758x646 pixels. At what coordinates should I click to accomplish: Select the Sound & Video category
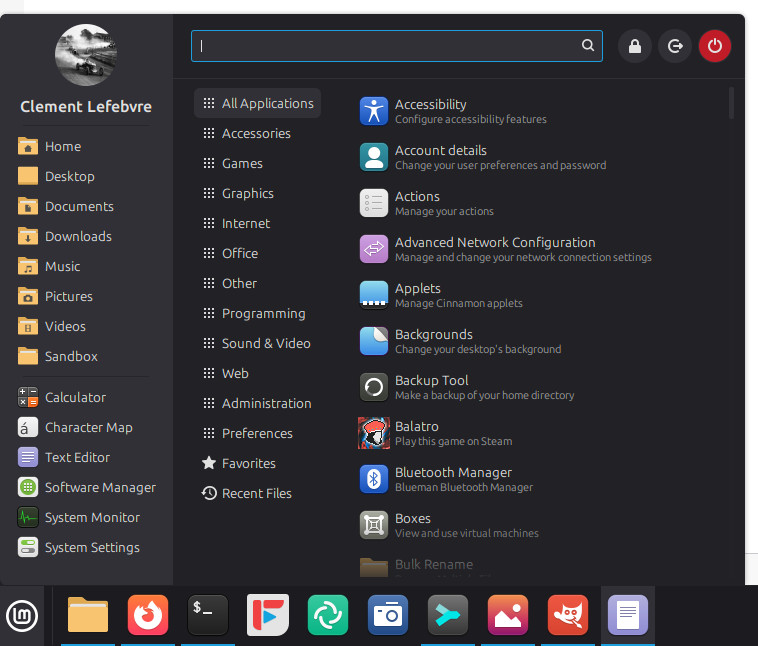[x=265, y=343]
